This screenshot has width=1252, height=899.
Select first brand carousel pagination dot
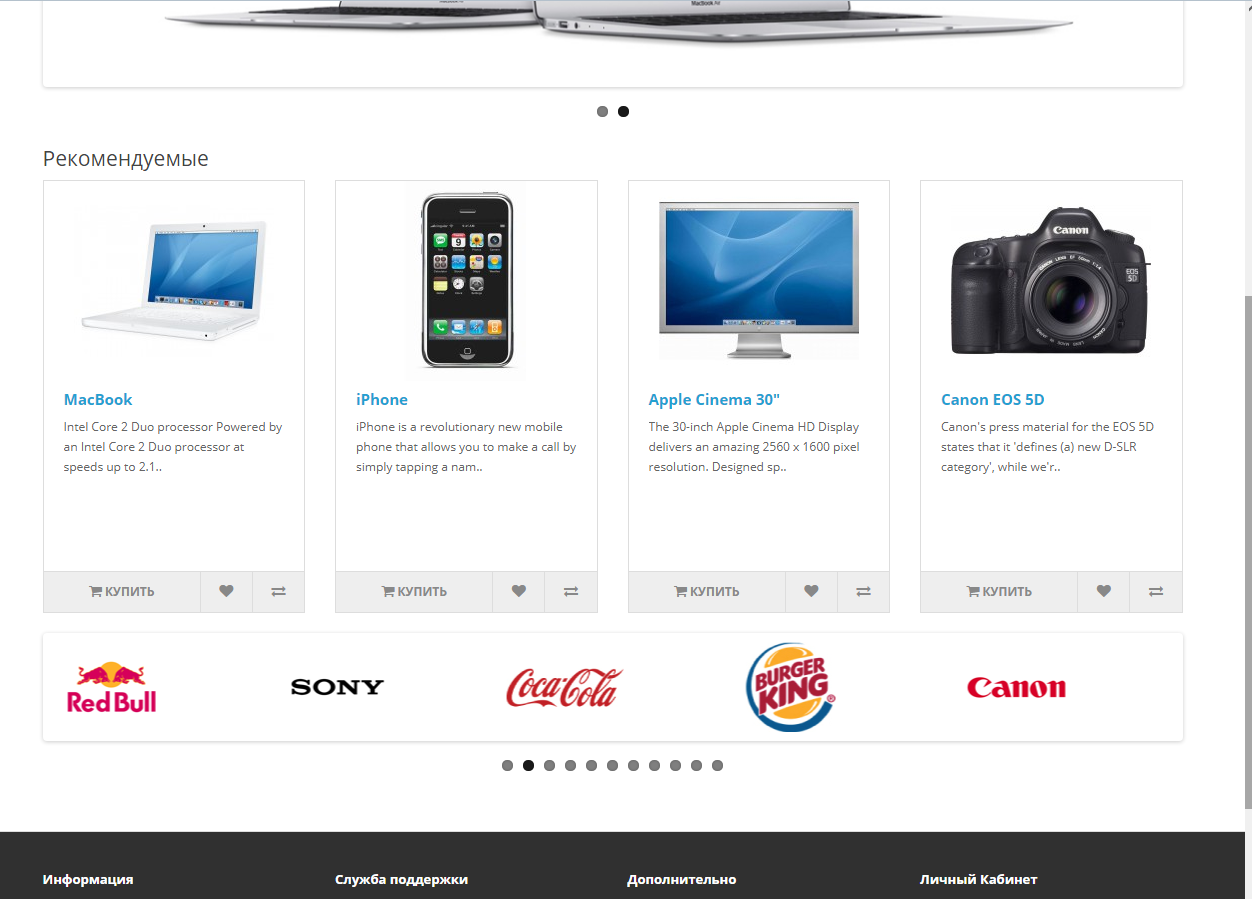click(x=507, y=765)
